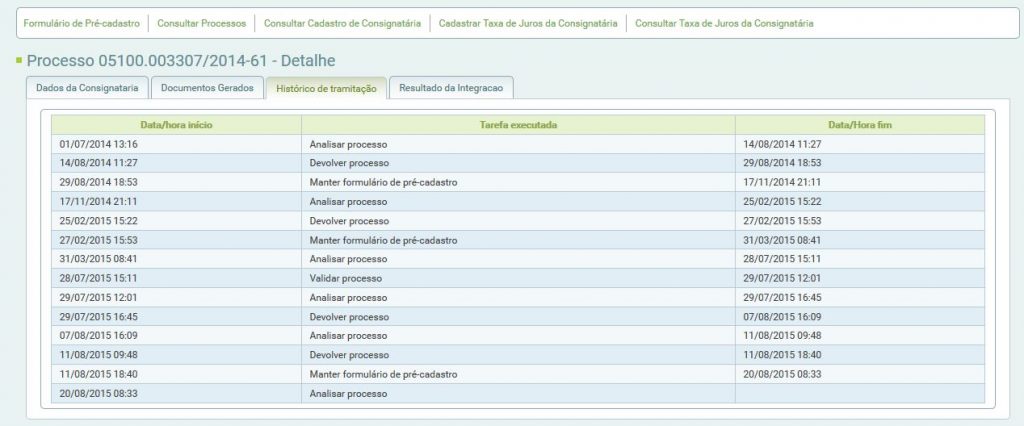
Task: Click Validar processo task cell
Action: point(346,278)
